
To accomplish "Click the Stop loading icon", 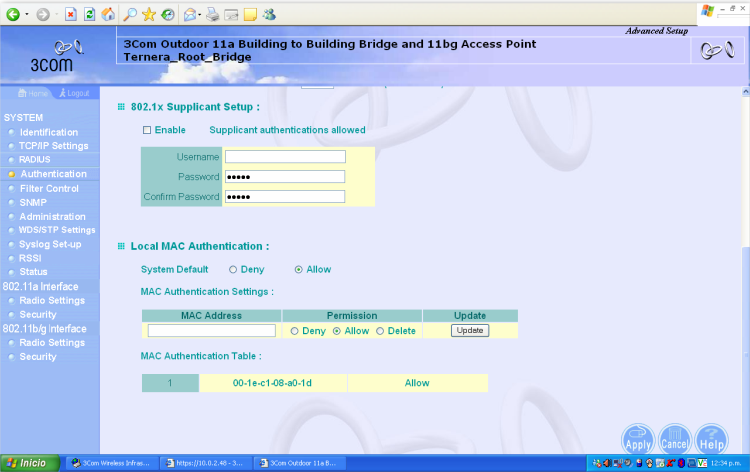I will (x=70, y=15).
